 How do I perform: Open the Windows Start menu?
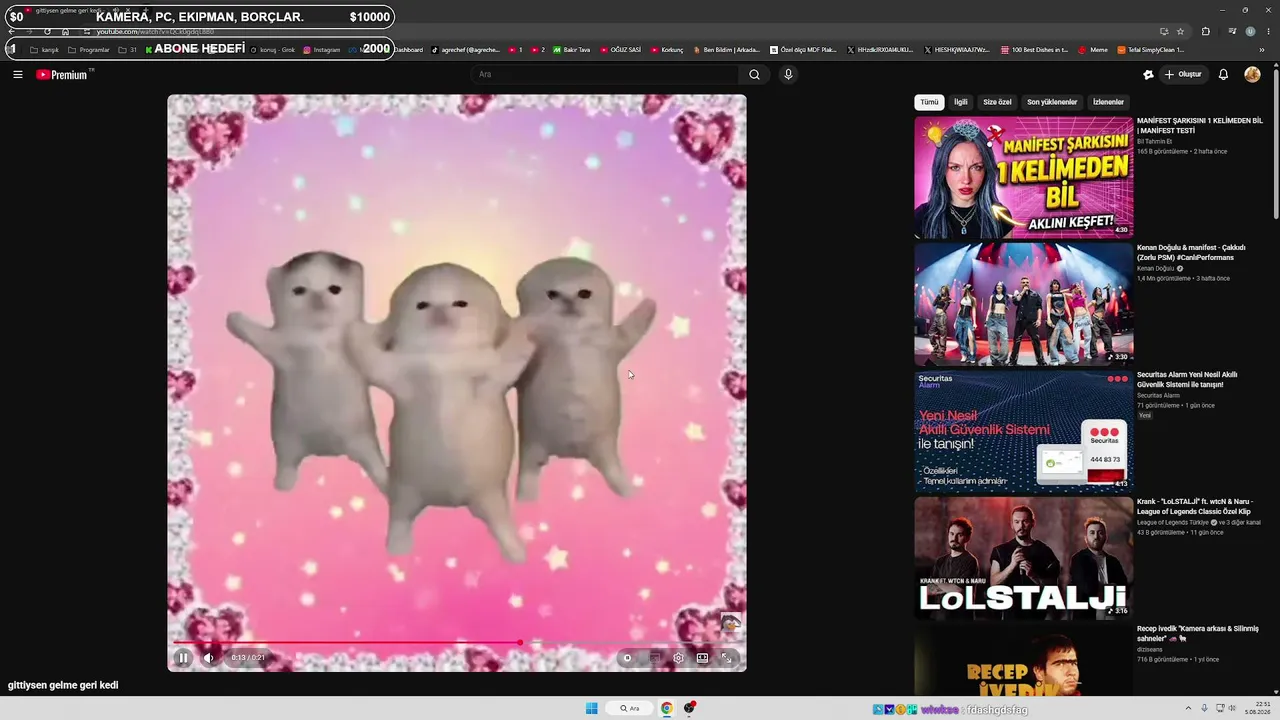pyautogui.click(x=591, y=708)
